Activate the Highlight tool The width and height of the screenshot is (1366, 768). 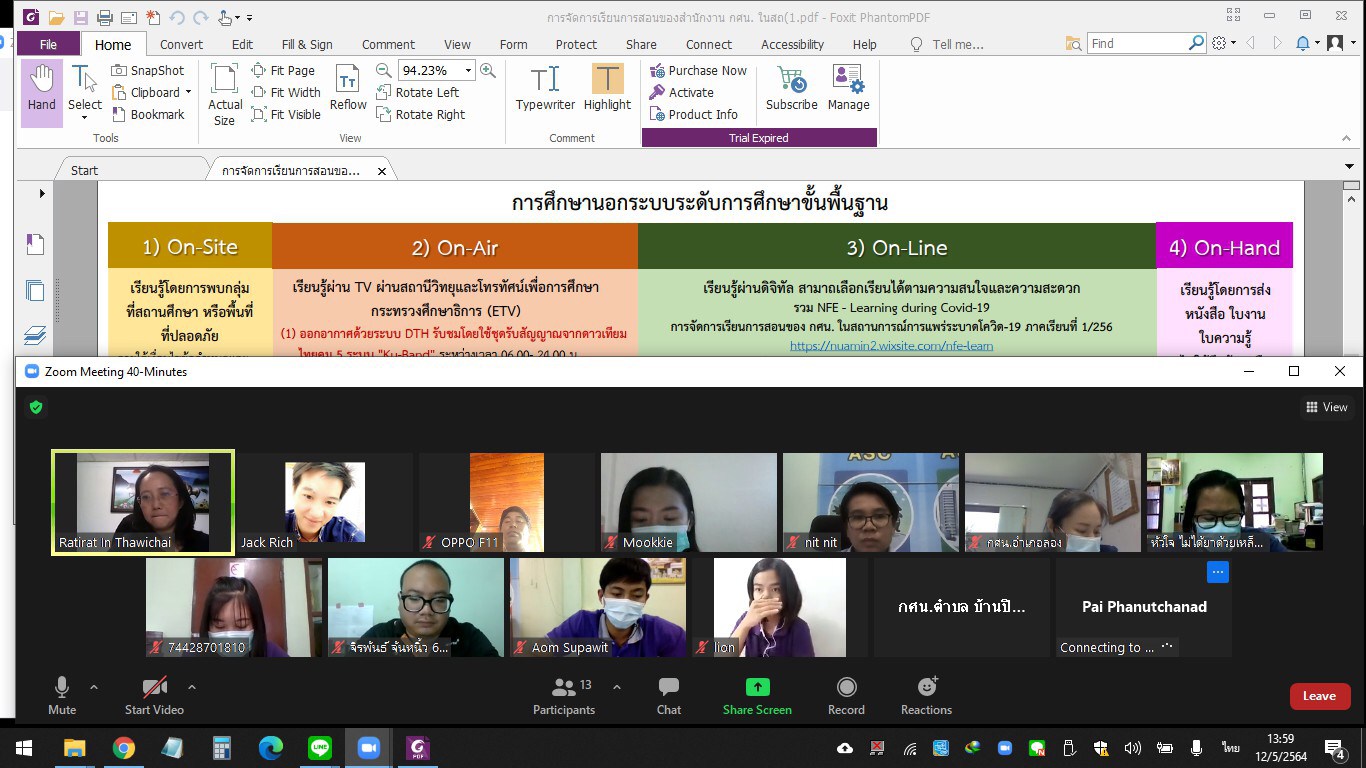(x=607, y=88)
